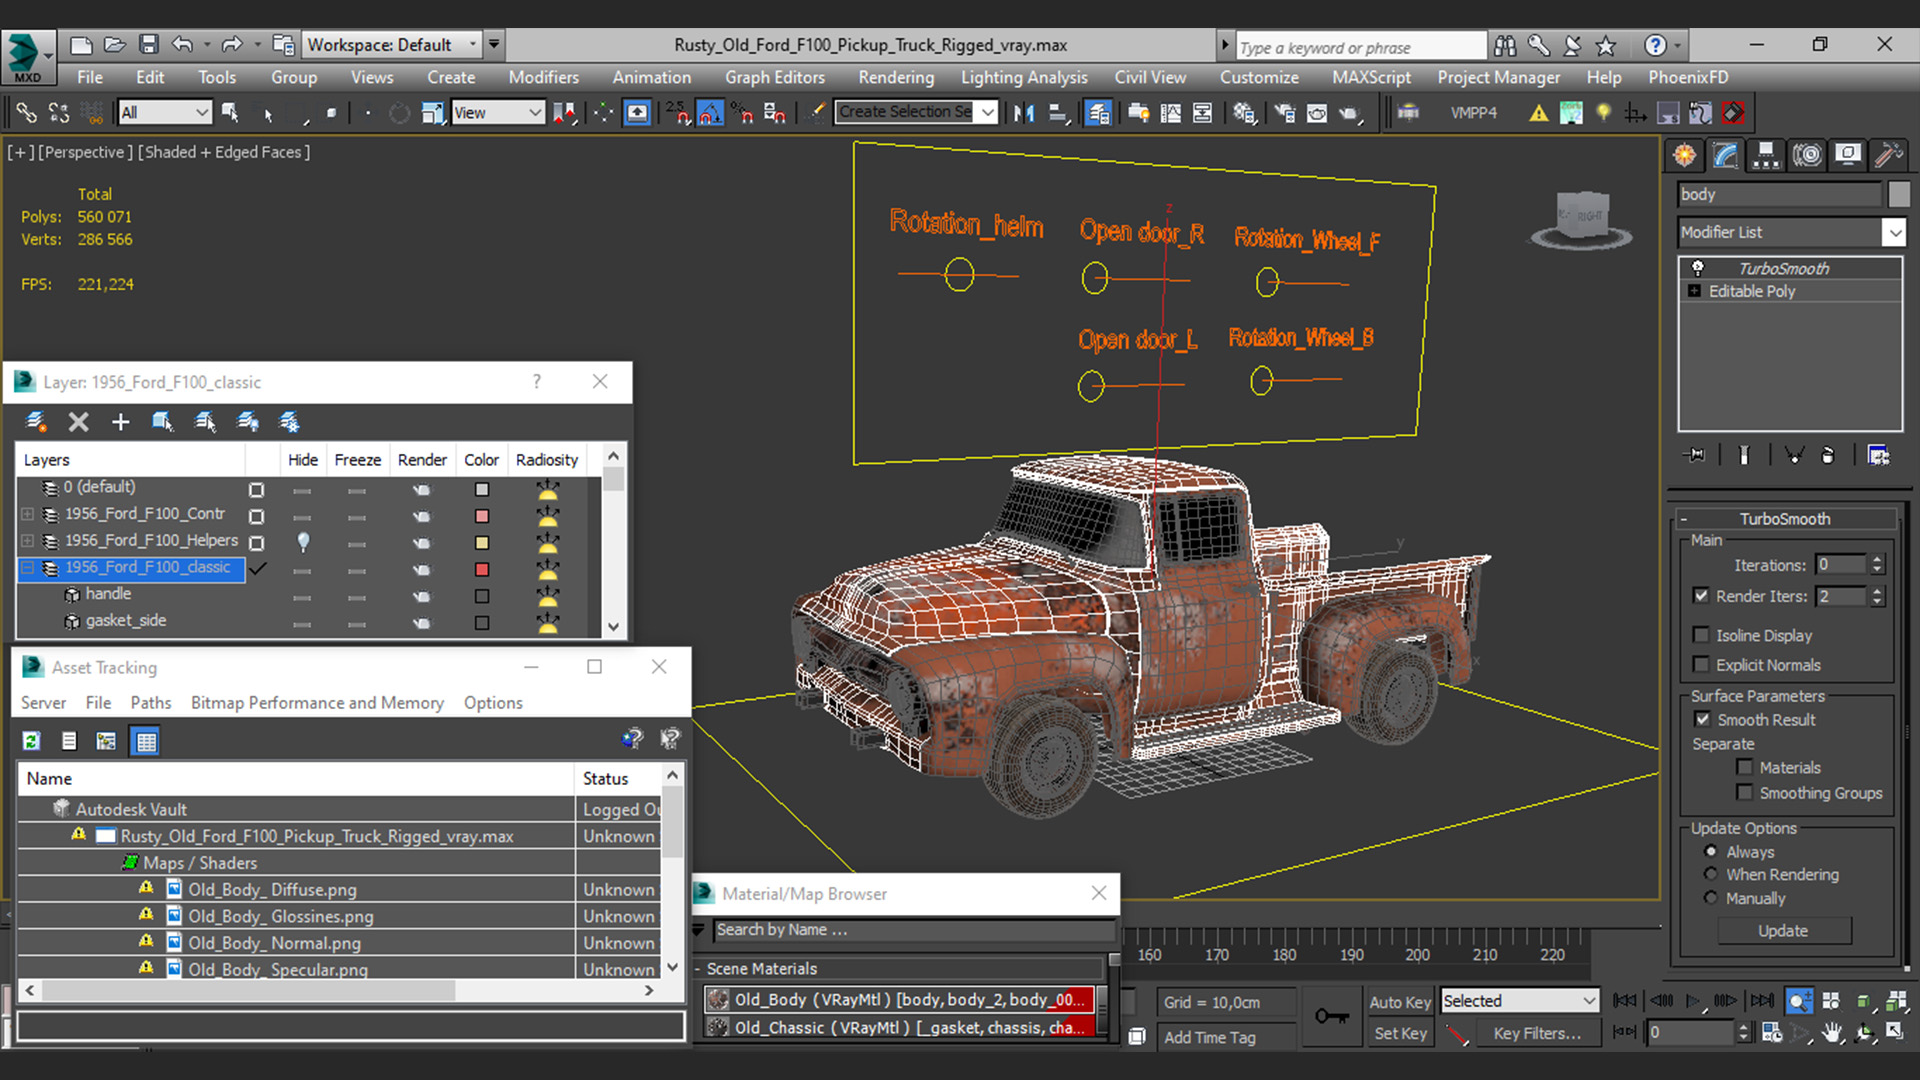Click the Set Key button
The width and height of the screenshot is (1920, 1080).
(x=1400, y=1034)
